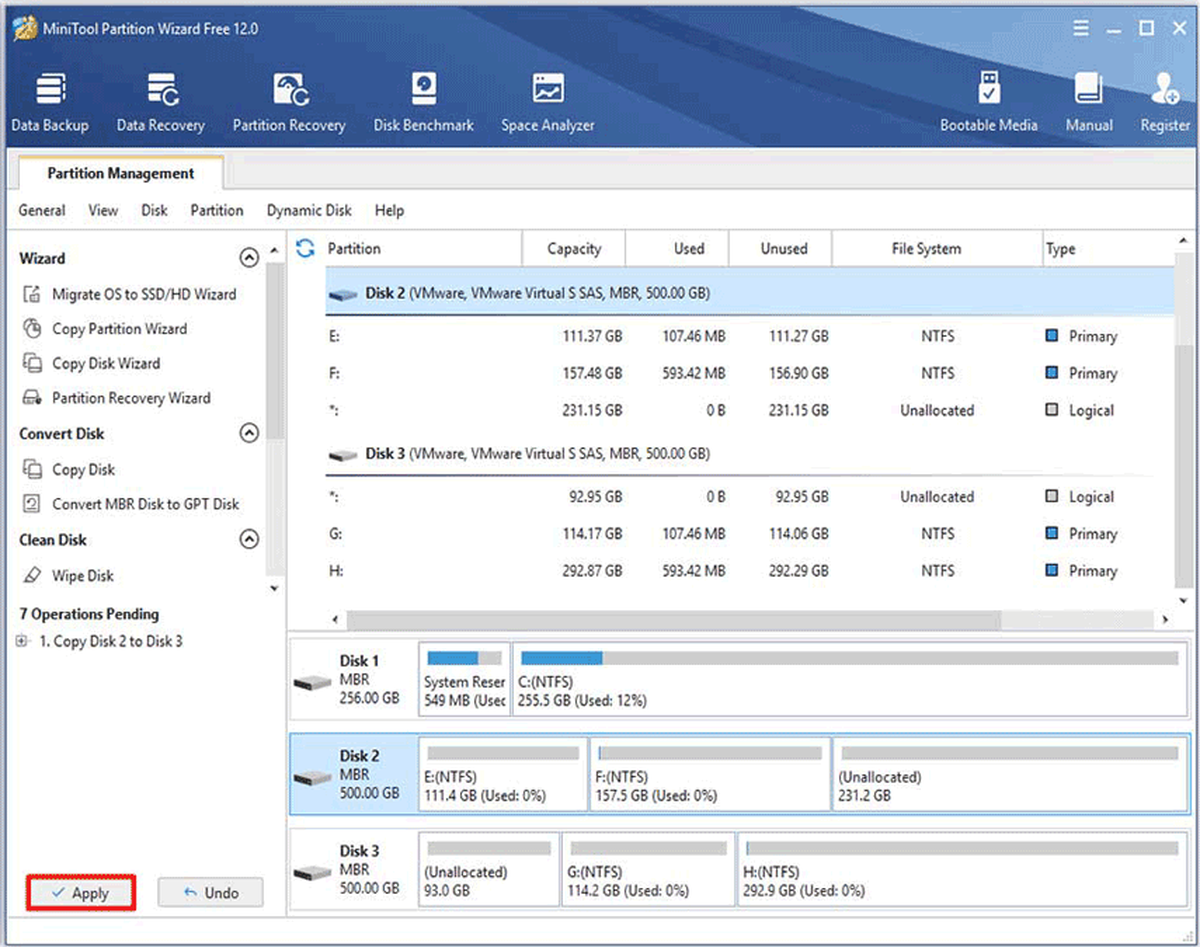Open the Manual
This screenshot has width=1200, height=947.
click(x=1089, y=102)
